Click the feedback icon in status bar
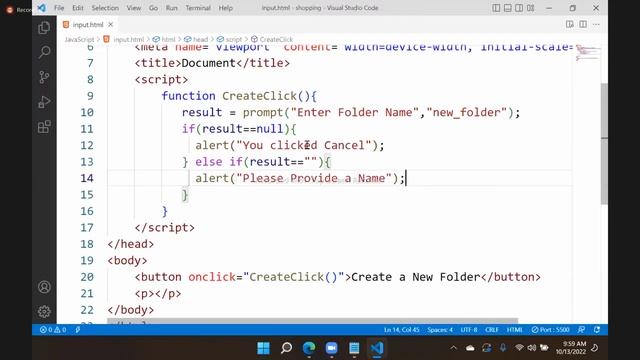 click(582, 330)
